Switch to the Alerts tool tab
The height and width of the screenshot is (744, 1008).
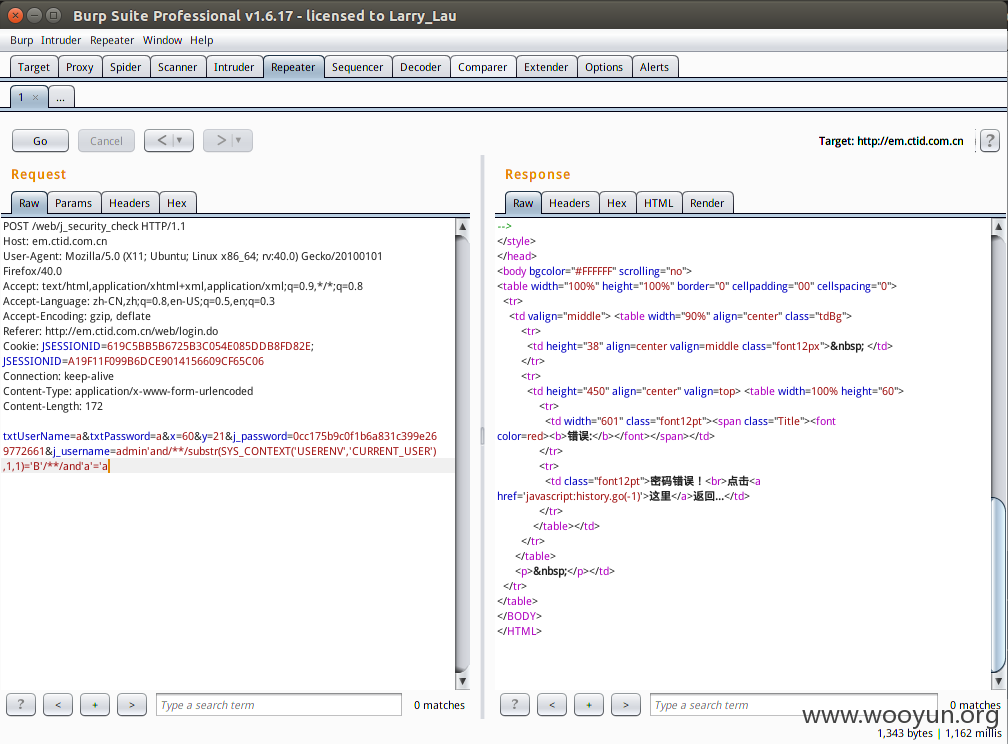pos(654,67)
